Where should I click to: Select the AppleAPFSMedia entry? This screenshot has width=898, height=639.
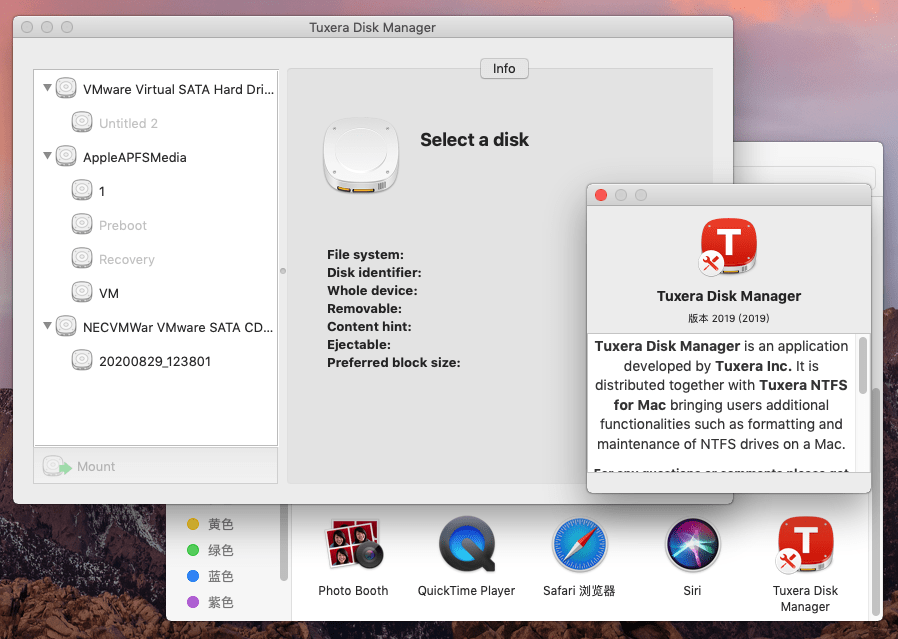tap(135, 157)
